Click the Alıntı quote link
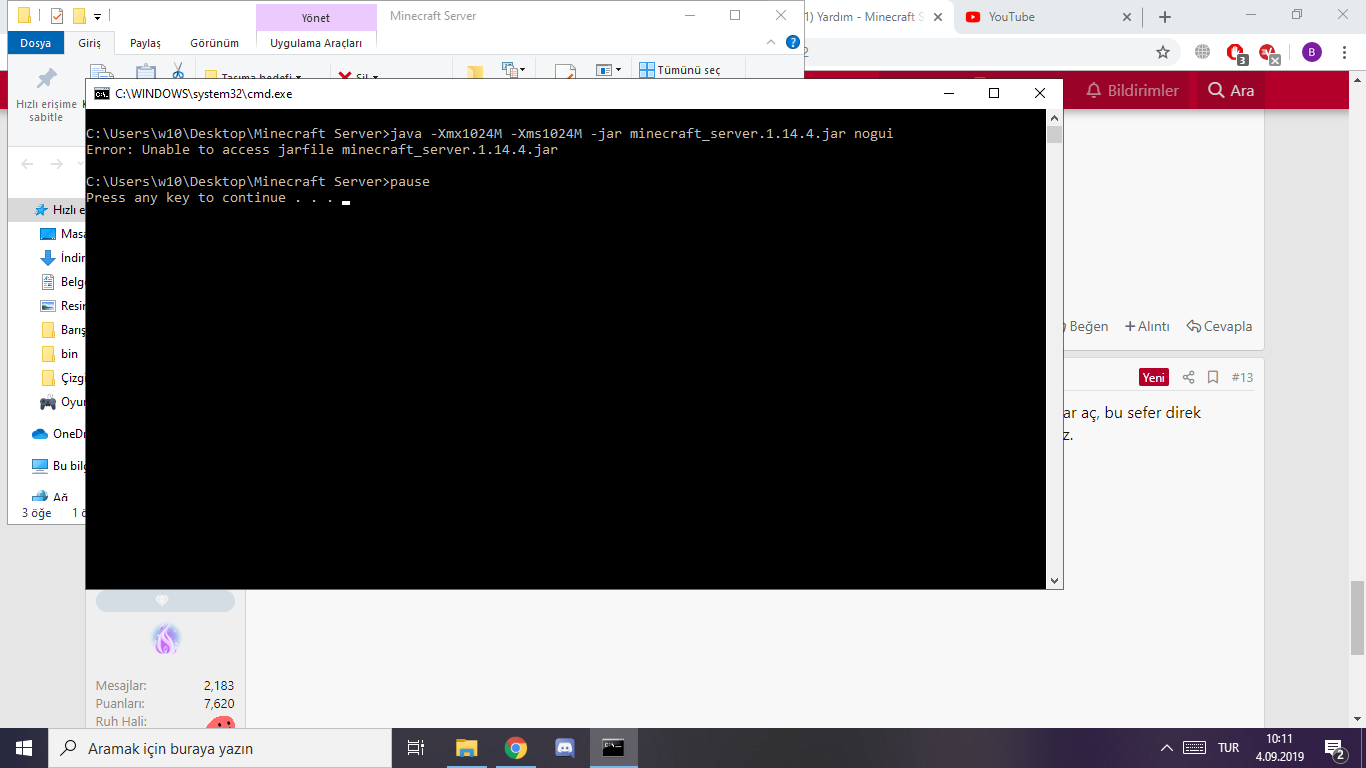1366x768 pixels. coord(1147,326)
